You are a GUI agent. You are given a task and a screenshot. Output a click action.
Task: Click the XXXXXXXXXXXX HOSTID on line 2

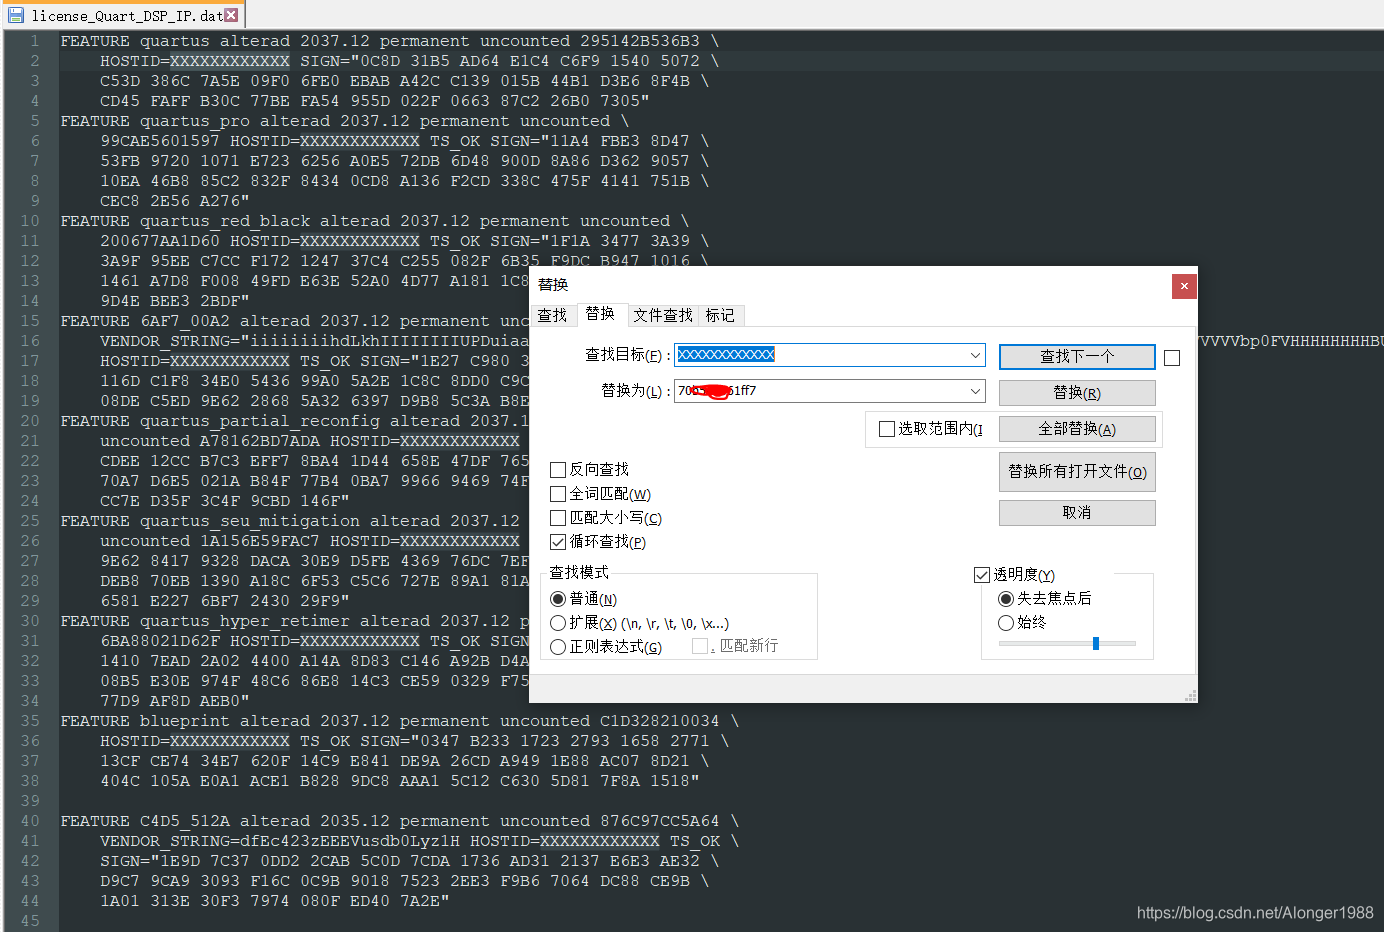230,61
